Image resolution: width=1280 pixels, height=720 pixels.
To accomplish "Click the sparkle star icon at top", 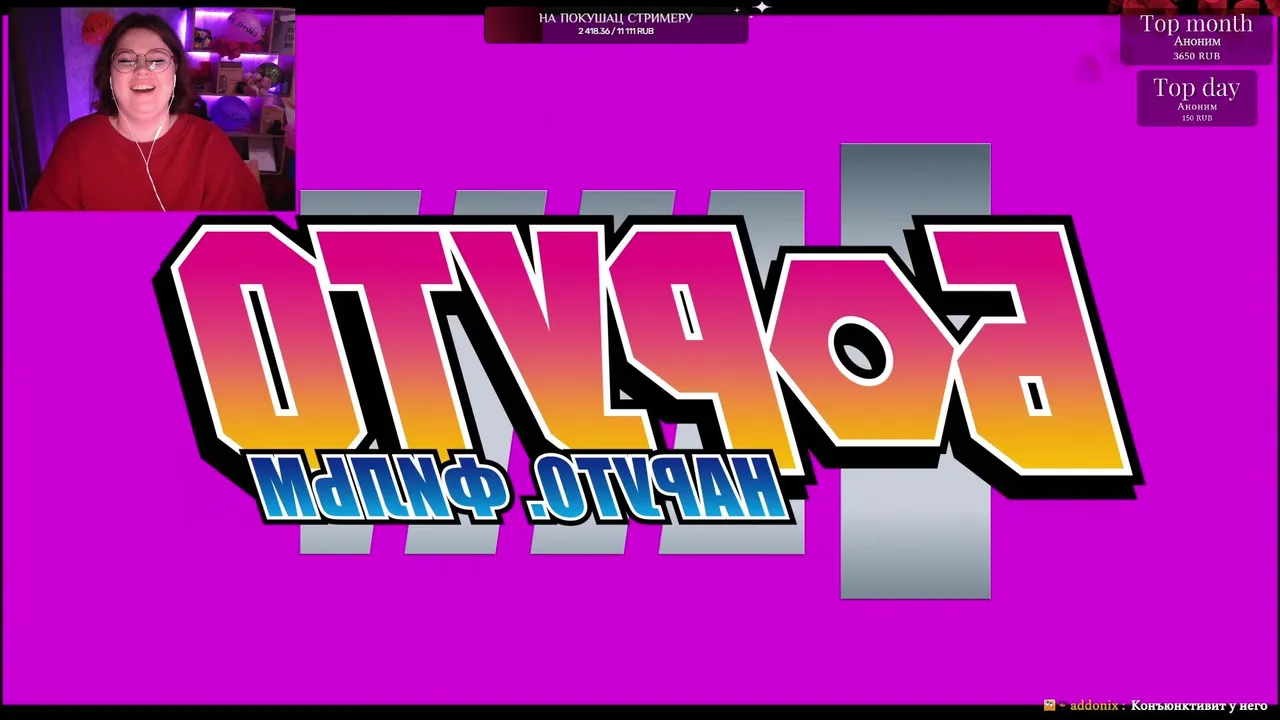I will point(762,7).
